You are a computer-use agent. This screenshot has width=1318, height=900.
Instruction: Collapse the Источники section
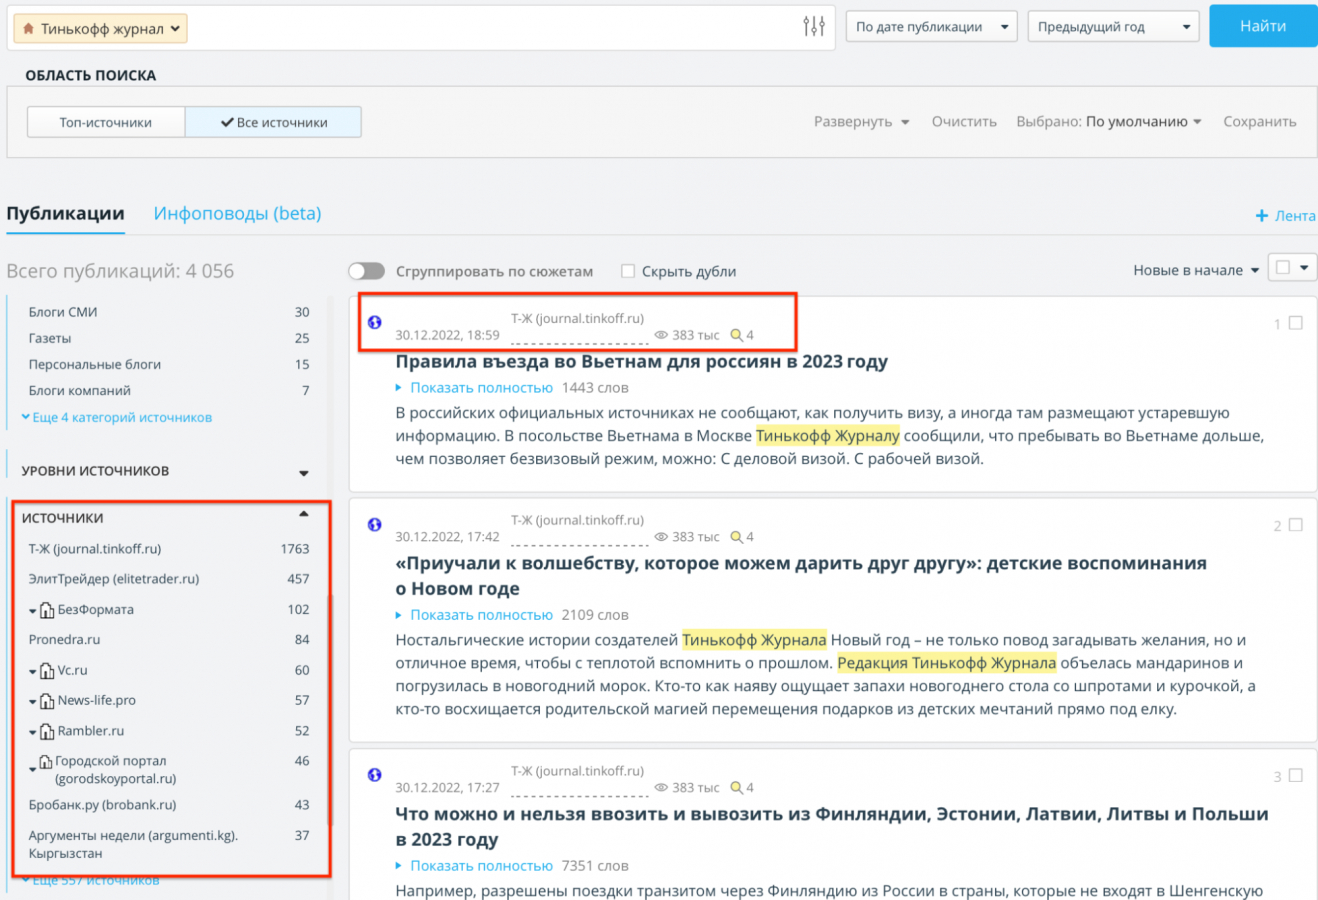coord(303,515)
